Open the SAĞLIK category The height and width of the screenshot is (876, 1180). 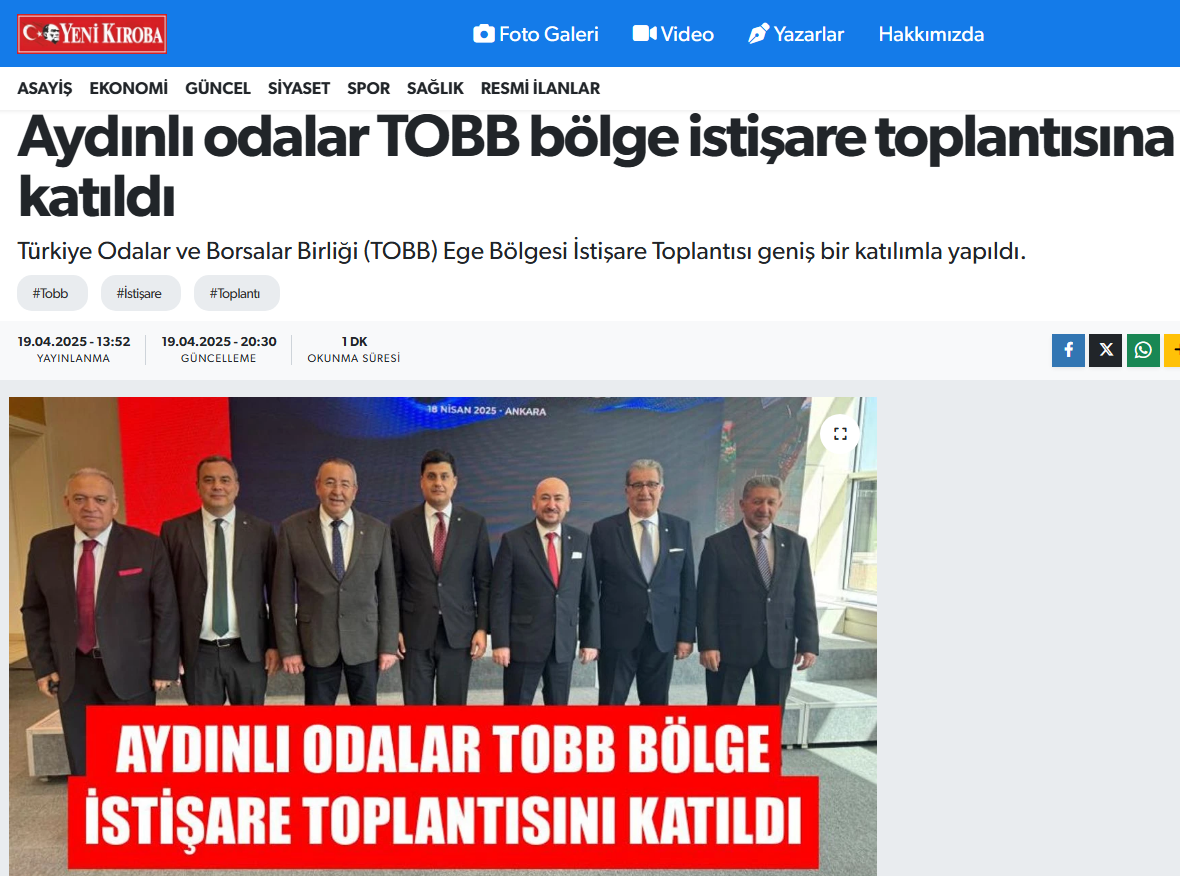[x=435, y=88]
